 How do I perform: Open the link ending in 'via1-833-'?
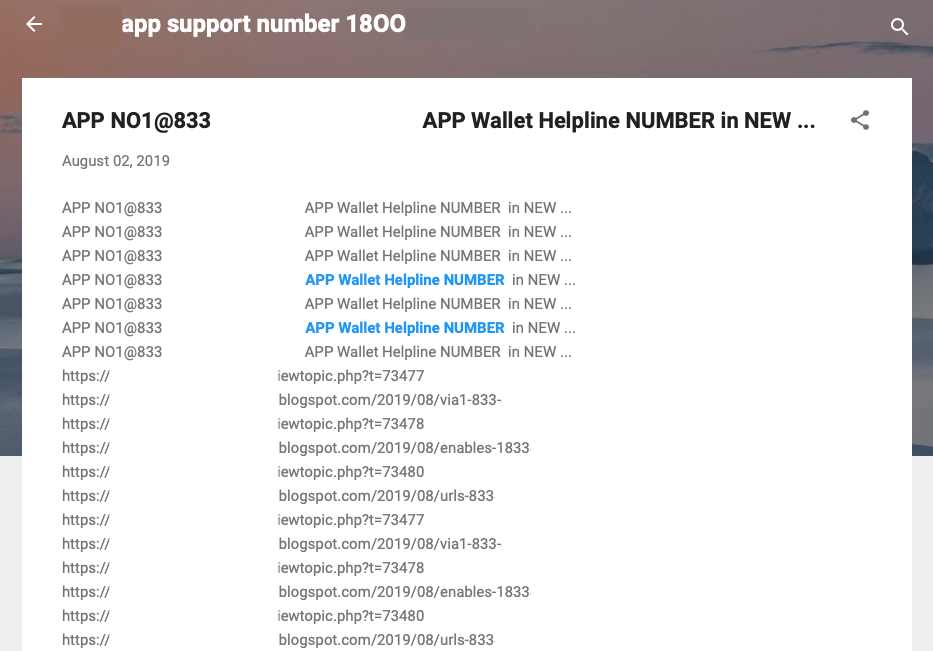click(390, 400)
